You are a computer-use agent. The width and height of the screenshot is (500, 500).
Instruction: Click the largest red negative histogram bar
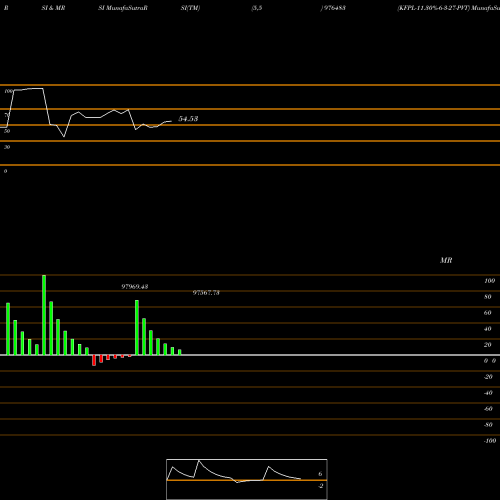94,360
